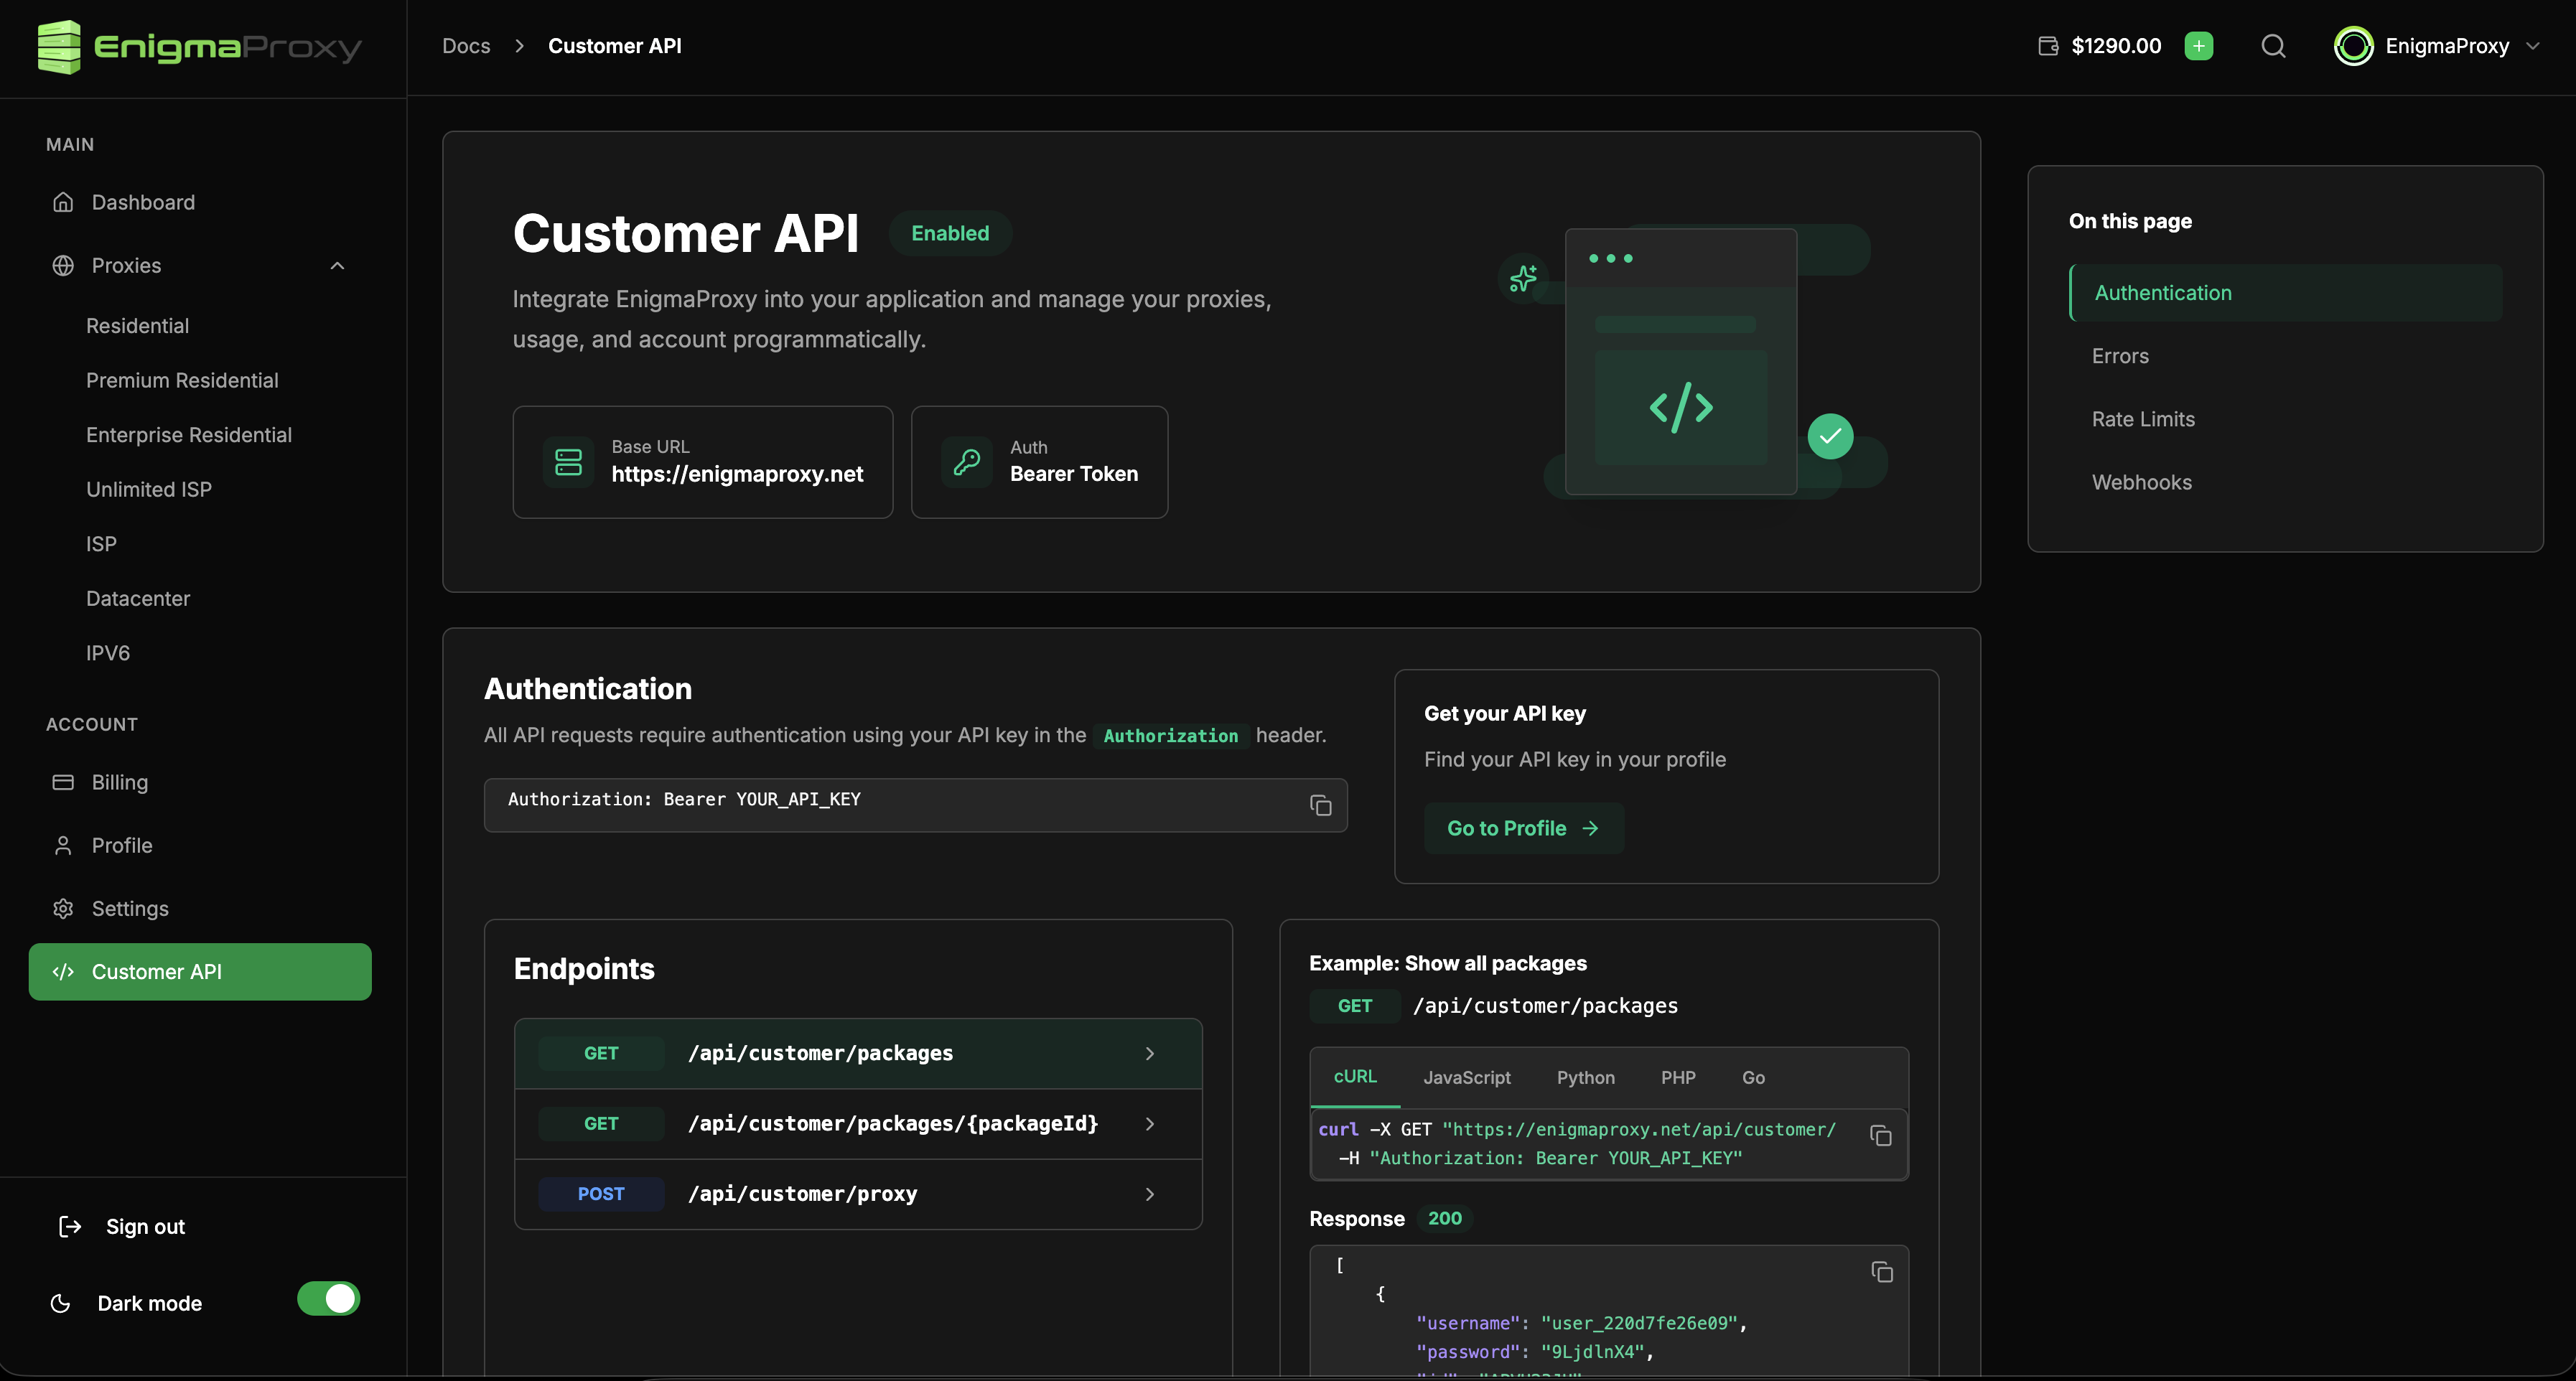Go to the Dashboard

tap(200, 202)
